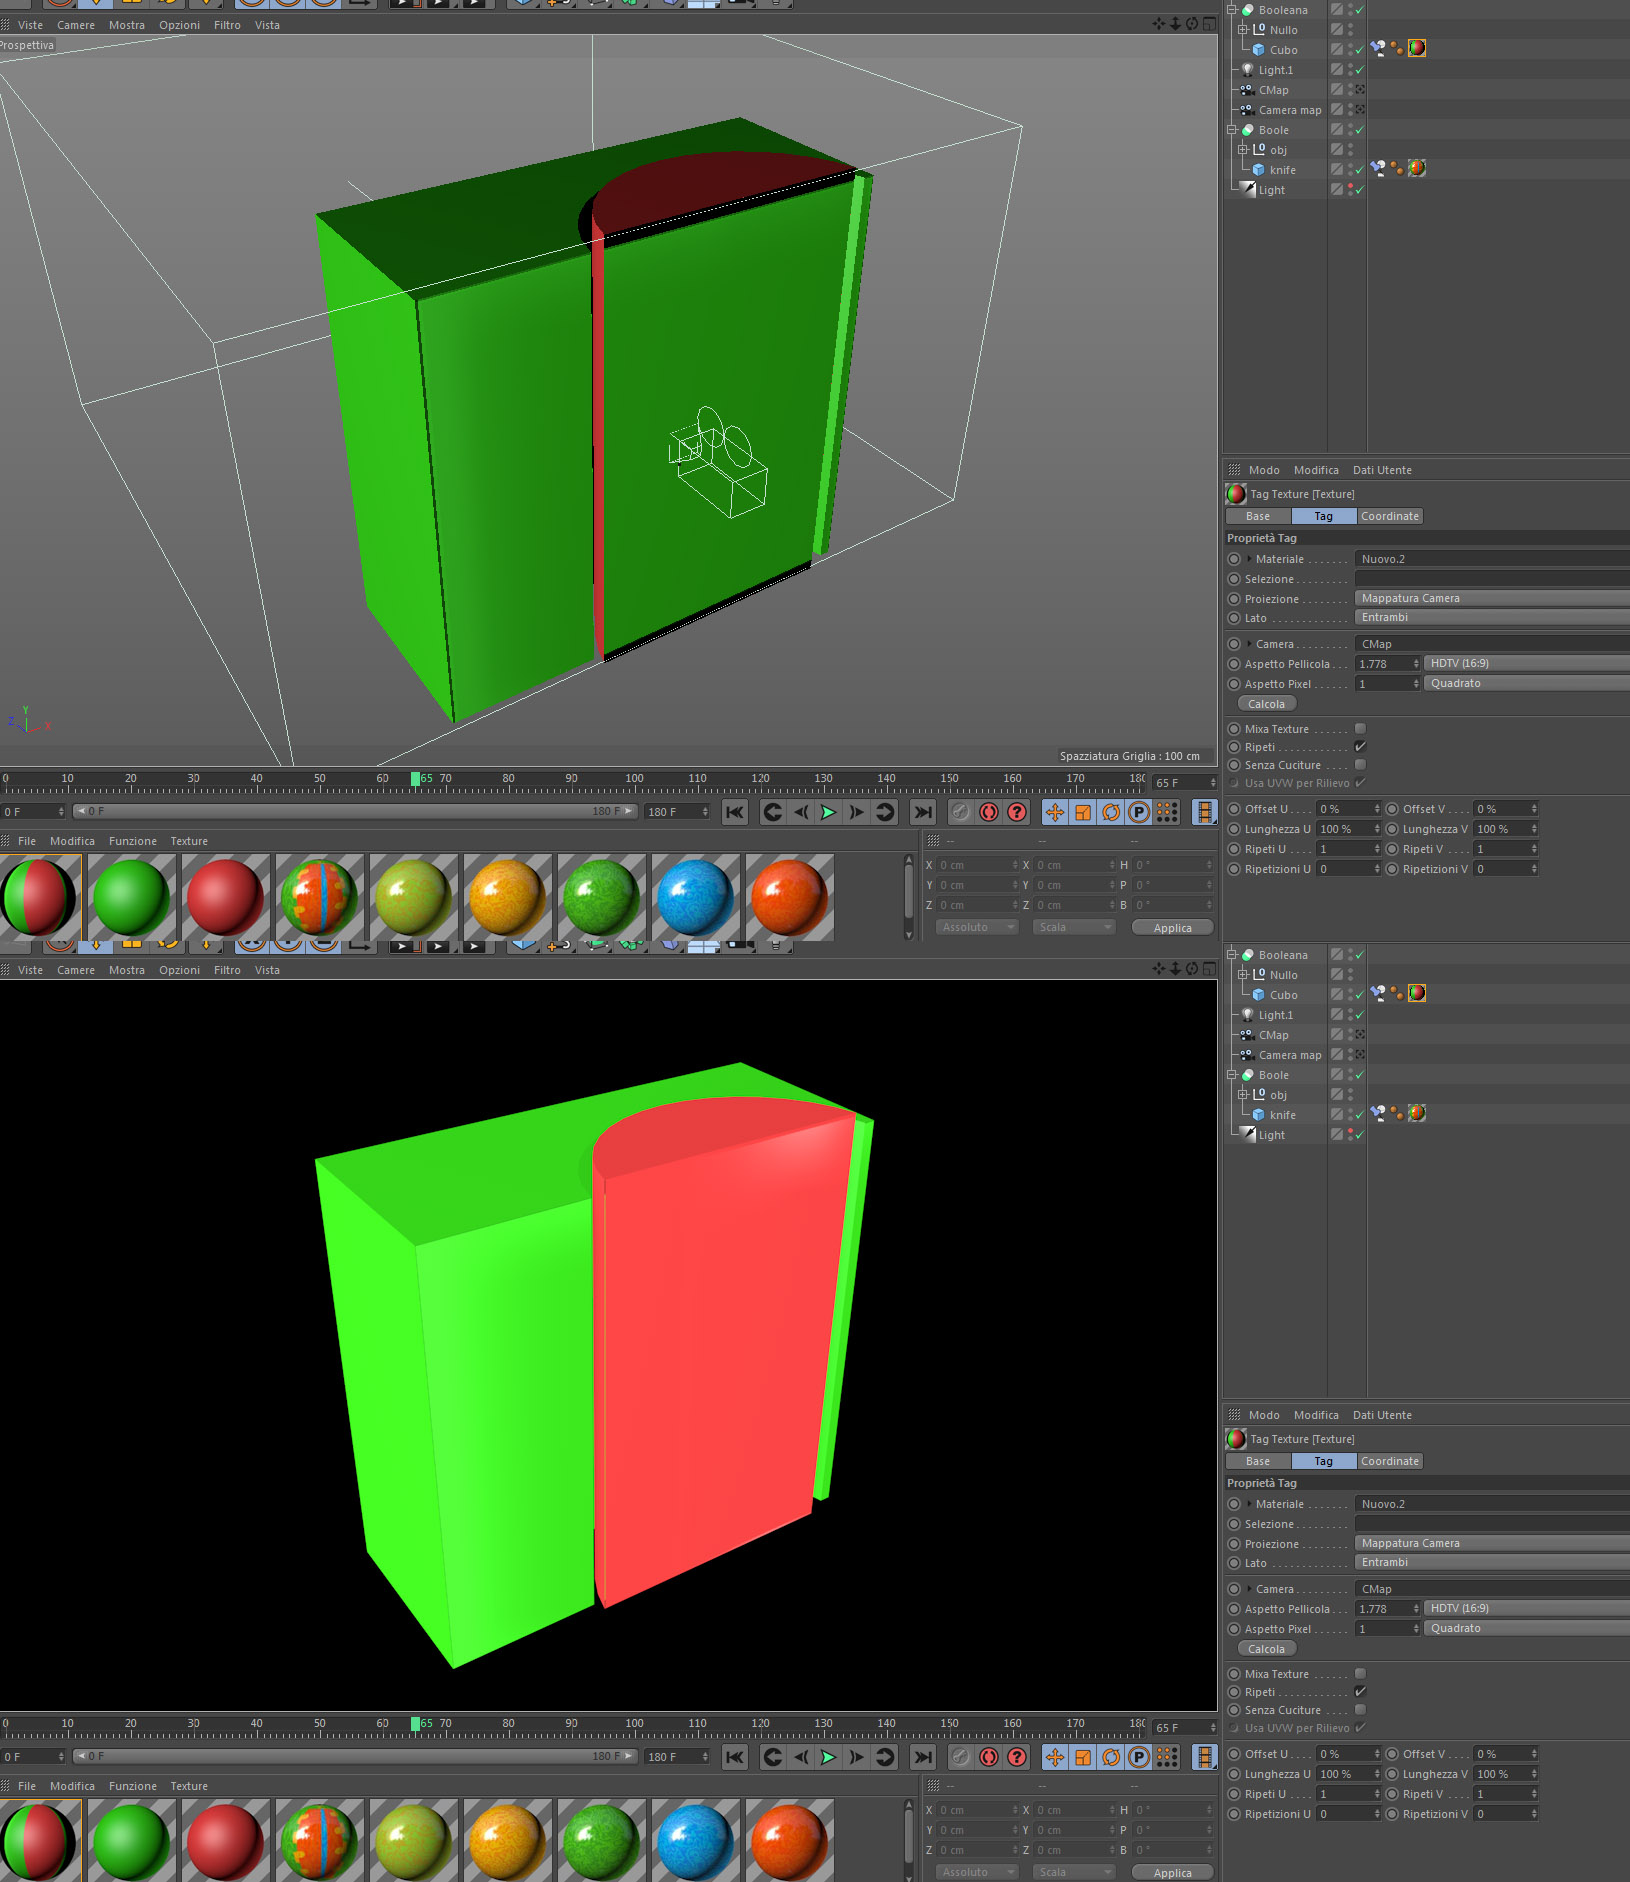Jump to animation end in lower timeline
This screenshot has width=1630, height=1882.
coord(923,1757)
